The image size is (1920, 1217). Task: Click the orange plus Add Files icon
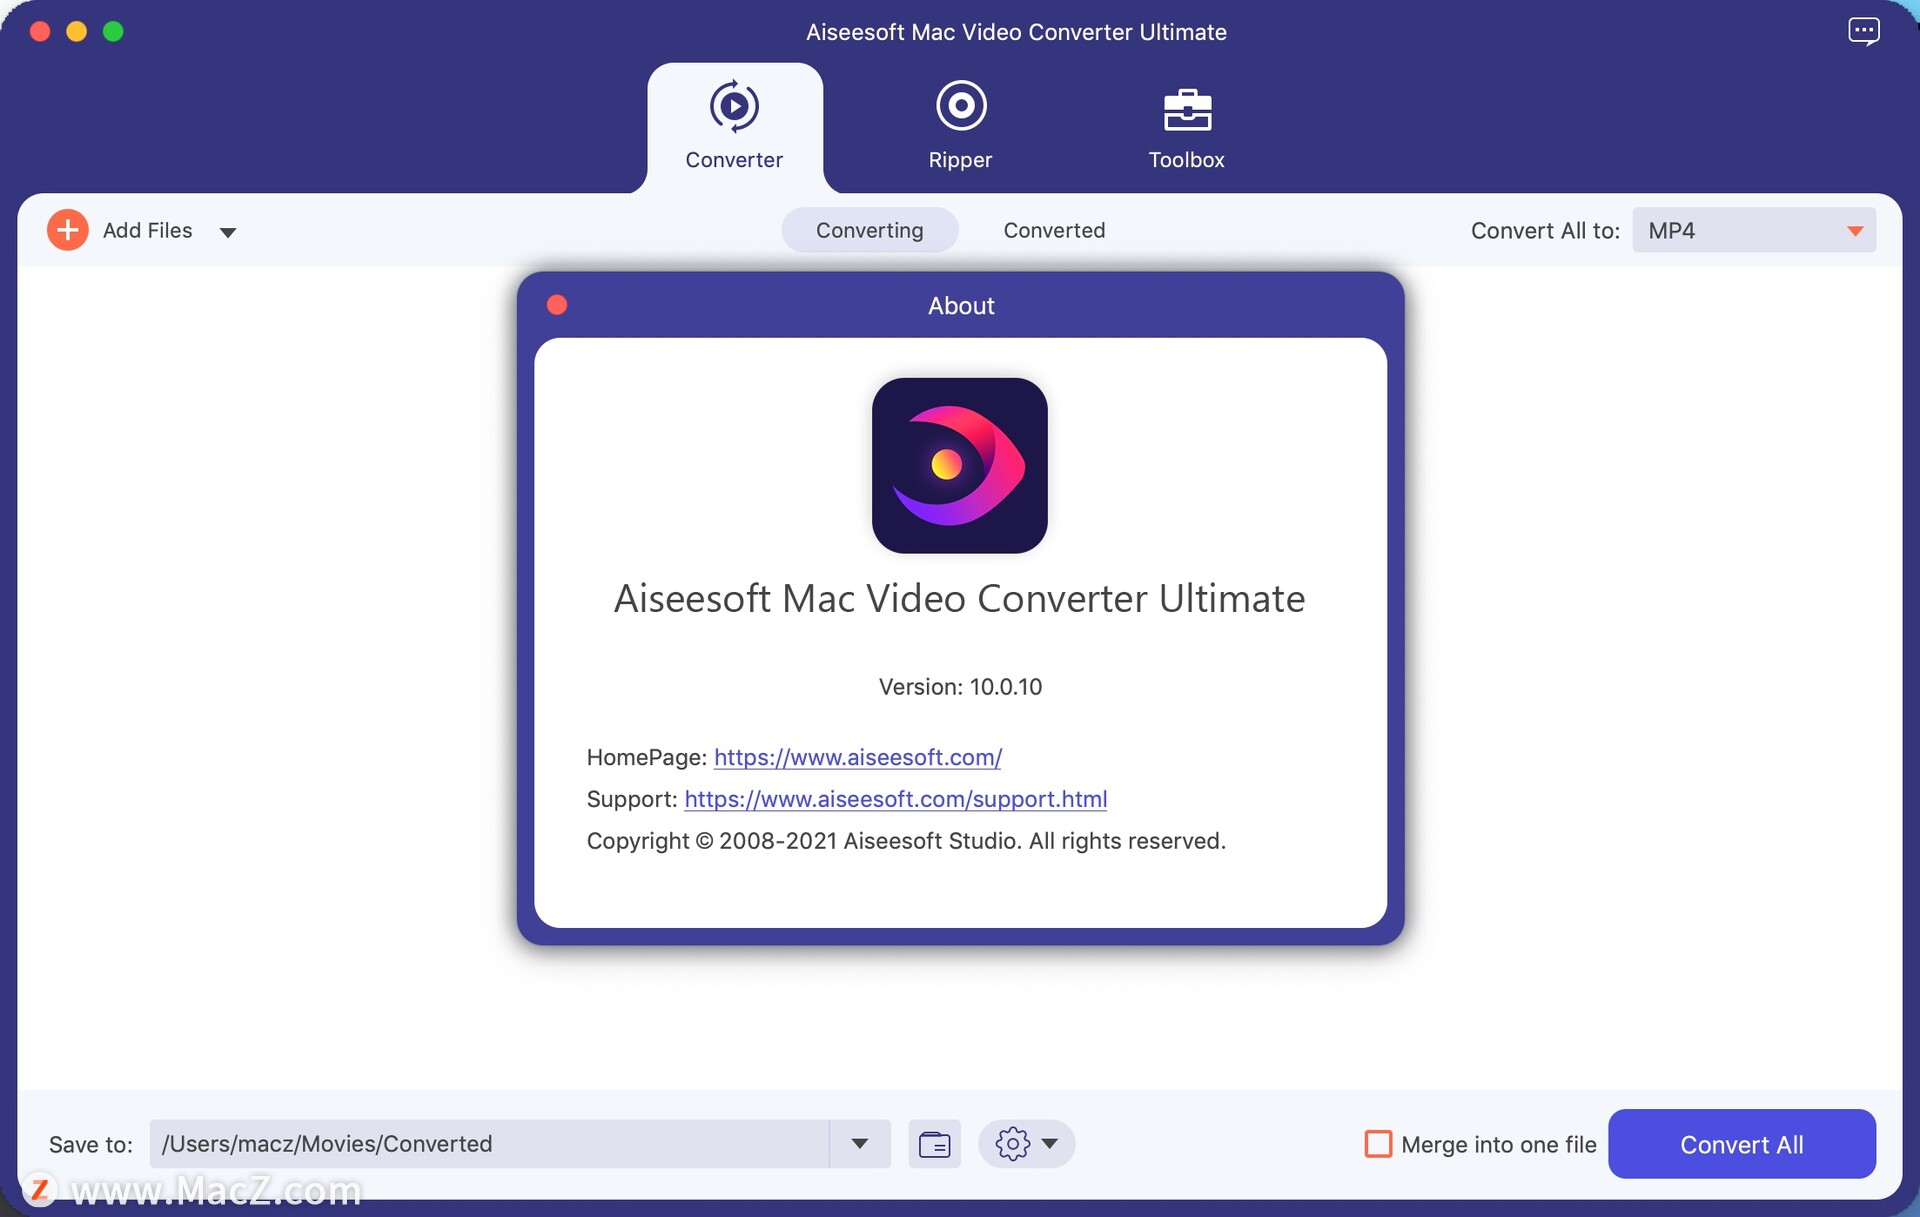68,230
